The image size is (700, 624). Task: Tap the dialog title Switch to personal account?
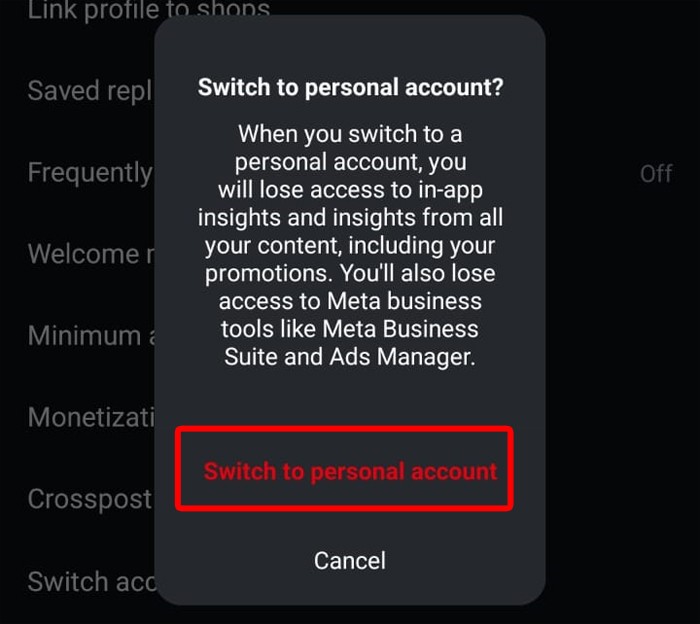(350, 88)
